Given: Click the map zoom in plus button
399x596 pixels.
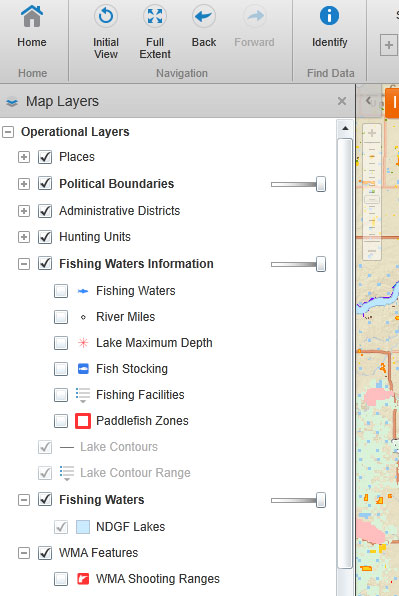Looking at the screenshot, I should click(x=372, y=133).
